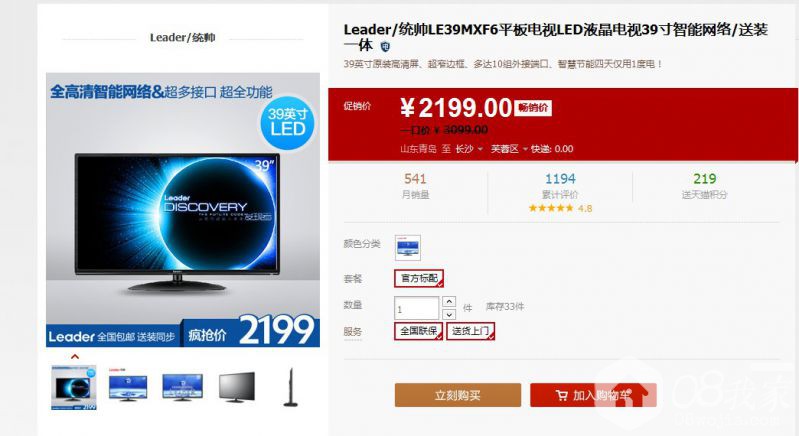
Task: Click the 541 月销量 sales count
Action: pos(415,185)
